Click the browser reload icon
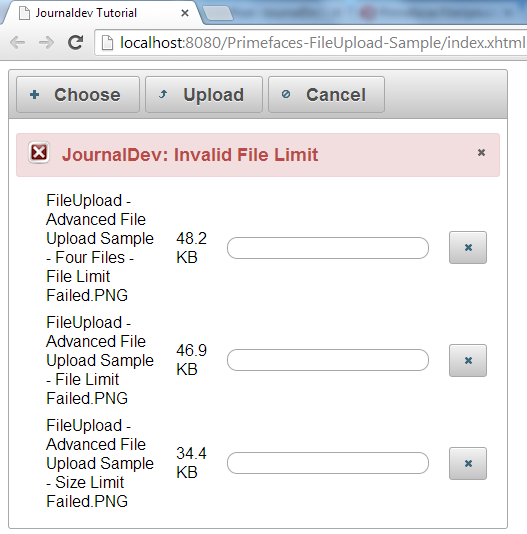The height and width of the screenshot is (534, 527). point(75,43)
